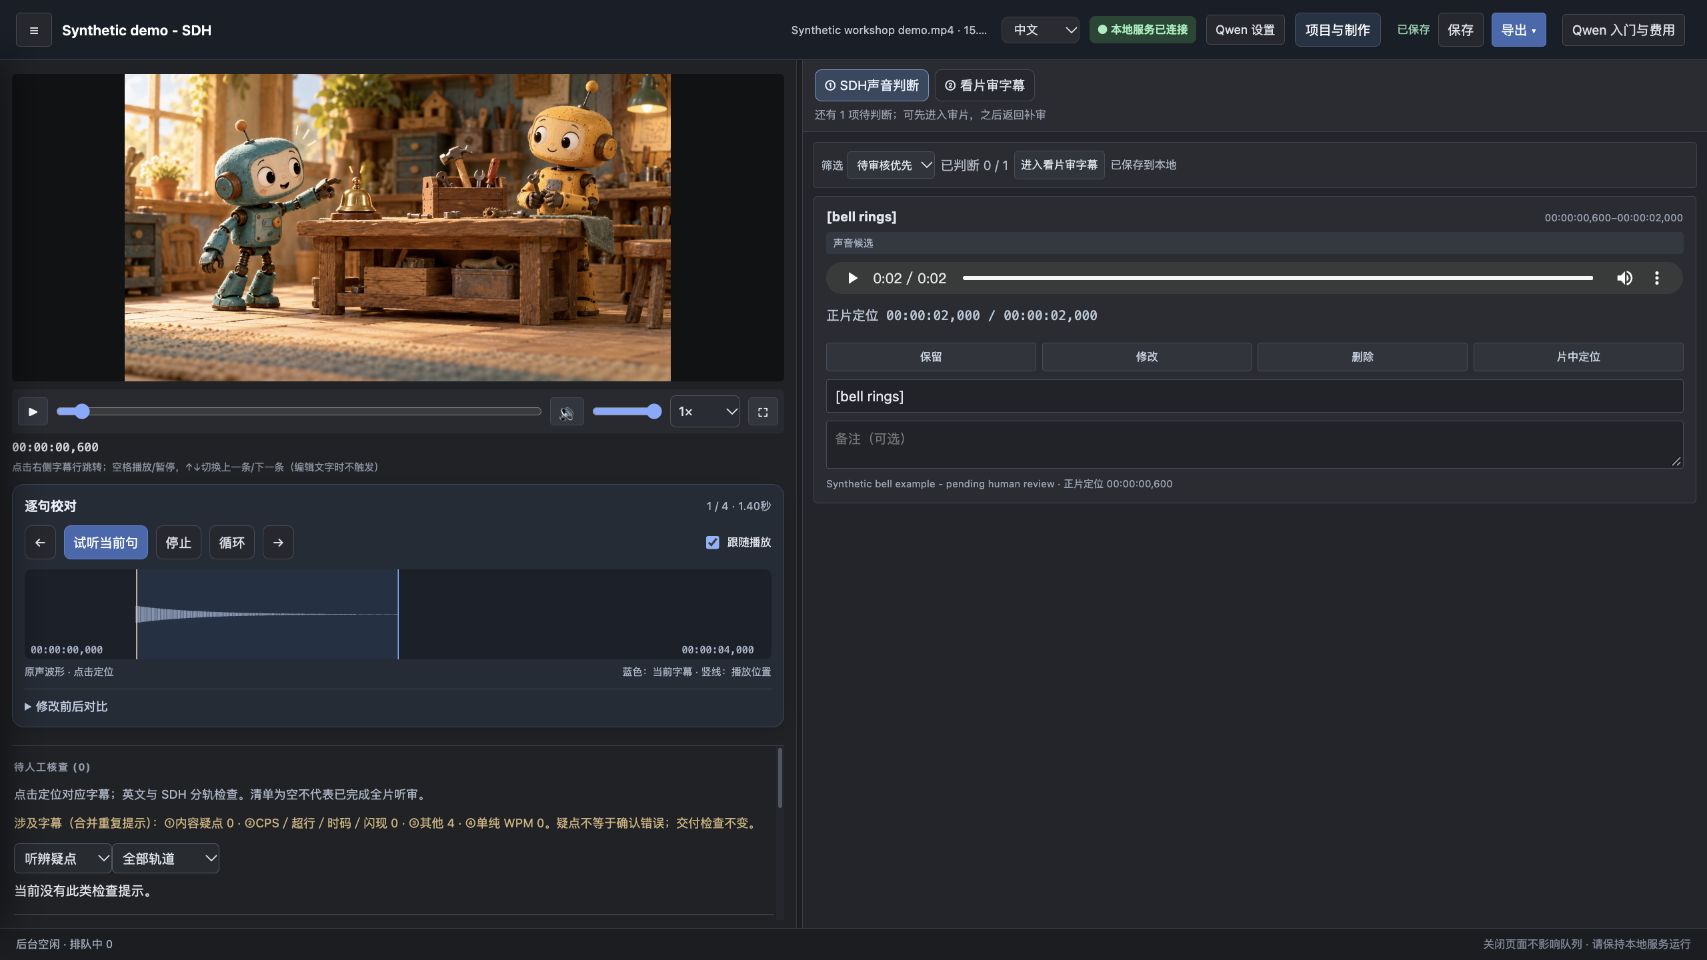Open audio player more options menu

[x=1657, y=278]
